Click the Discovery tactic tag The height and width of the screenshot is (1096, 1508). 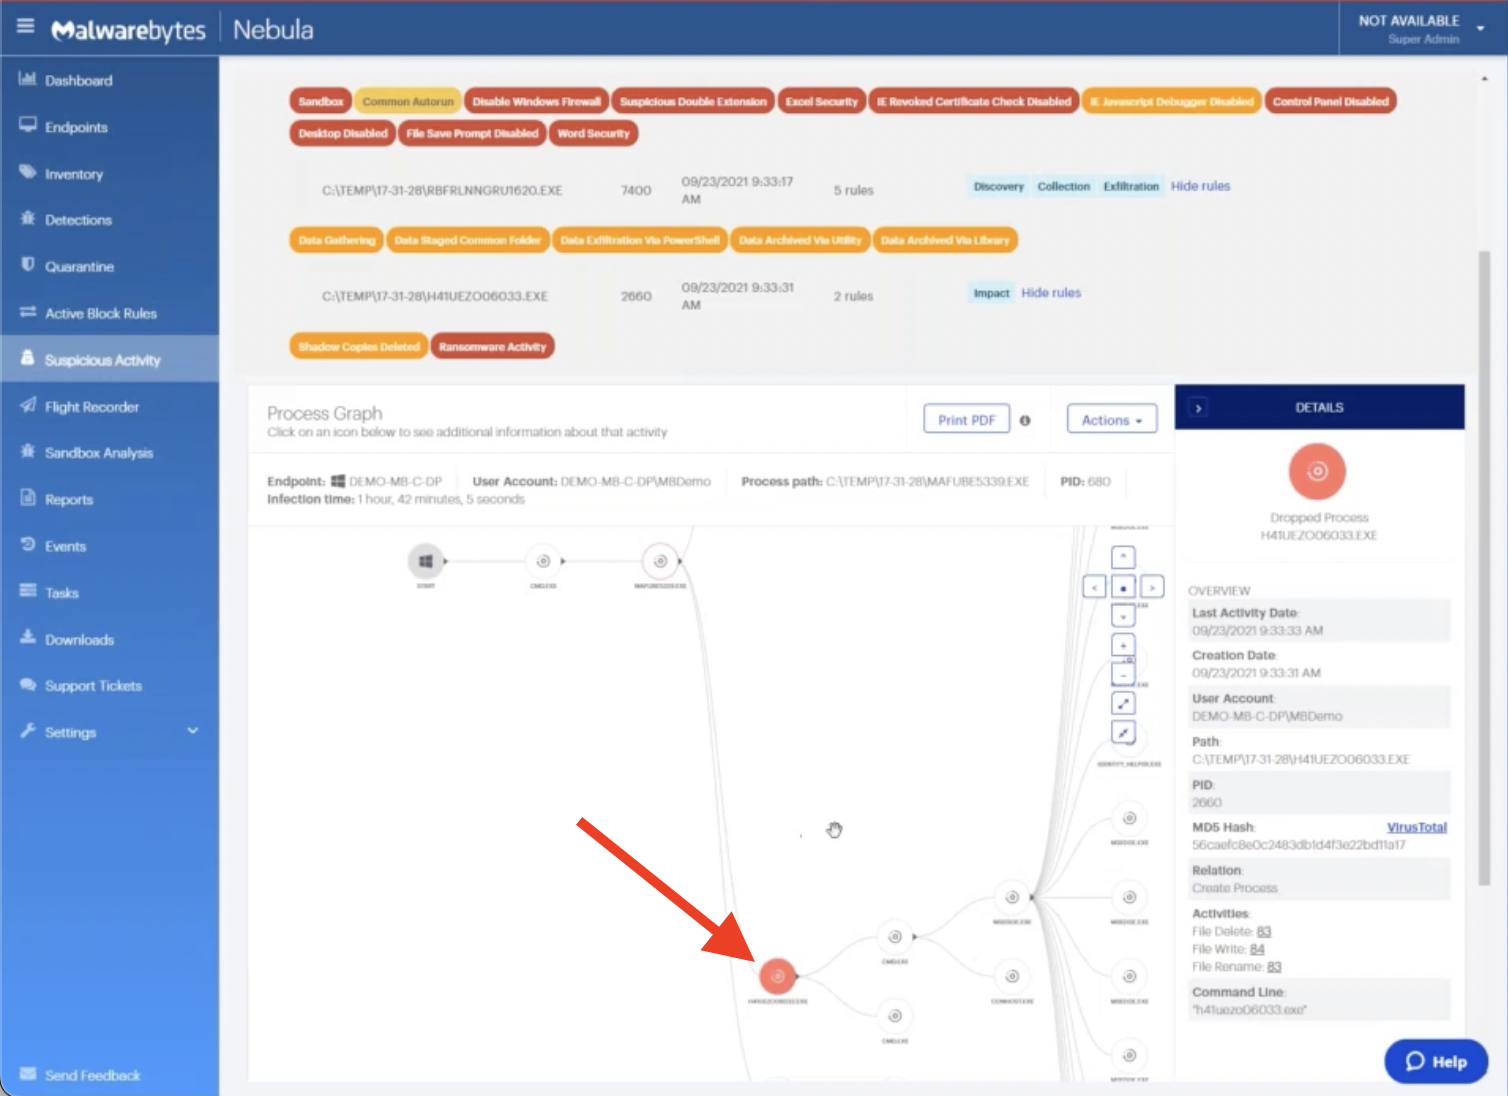pyautogui.click(x=998, y=186)
